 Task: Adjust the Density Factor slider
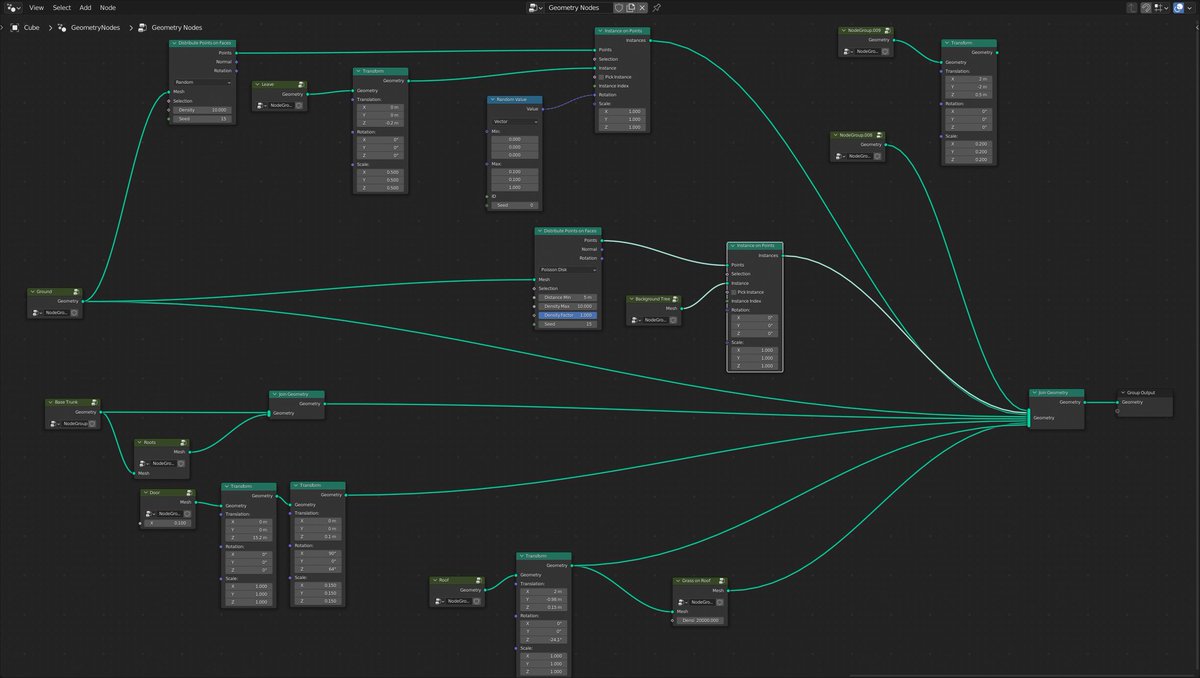click(568, 315)
